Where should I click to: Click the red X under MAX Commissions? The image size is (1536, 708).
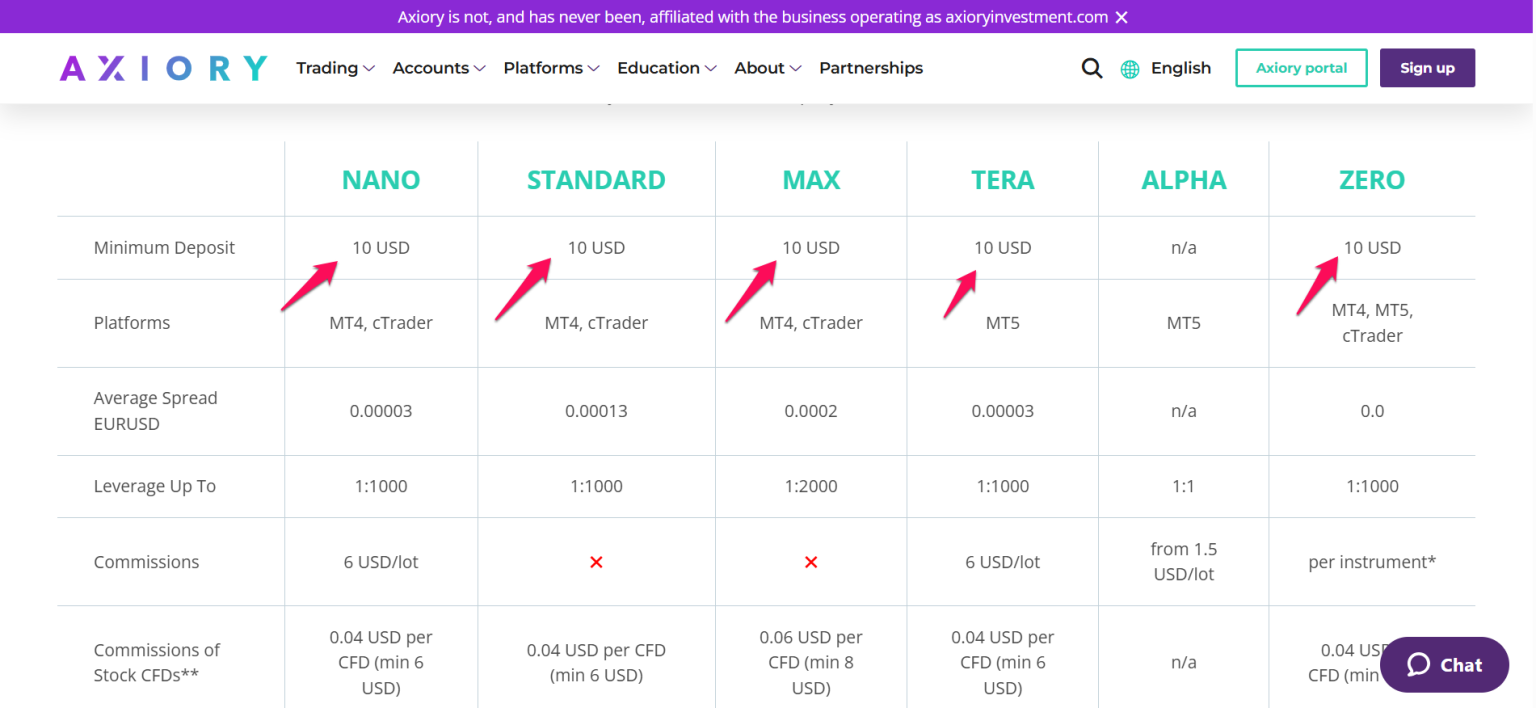click(x=811, y=562)
